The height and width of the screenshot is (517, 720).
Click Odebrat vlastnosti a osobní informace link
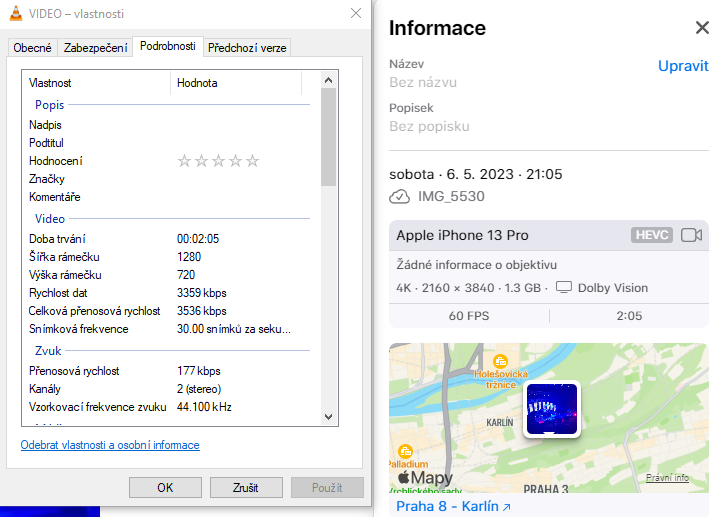pos(110,445)
